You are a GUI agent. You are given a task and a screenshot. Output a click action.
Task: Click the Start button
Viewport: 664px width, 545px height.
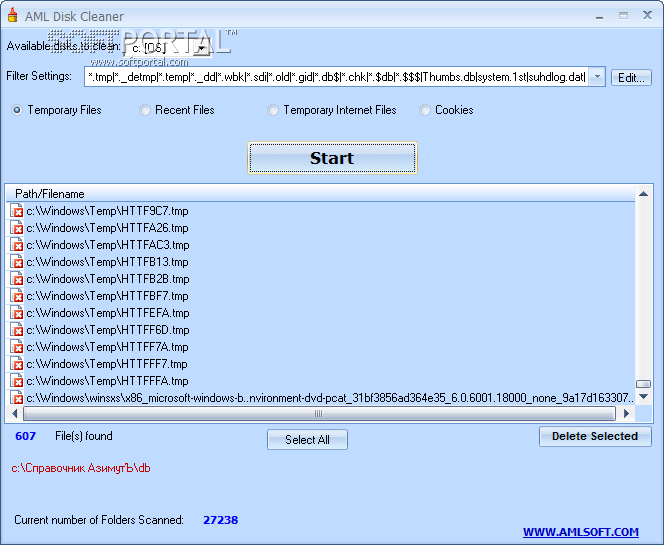click(332, 158)
